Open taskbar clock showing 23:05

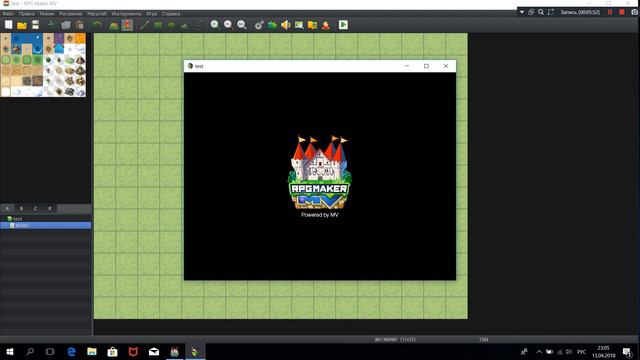(604, 351)
